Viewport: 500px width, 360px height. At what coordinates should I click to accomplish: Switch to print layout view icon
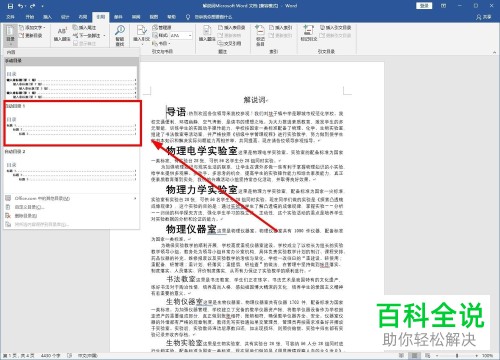(x=415, y=356)
